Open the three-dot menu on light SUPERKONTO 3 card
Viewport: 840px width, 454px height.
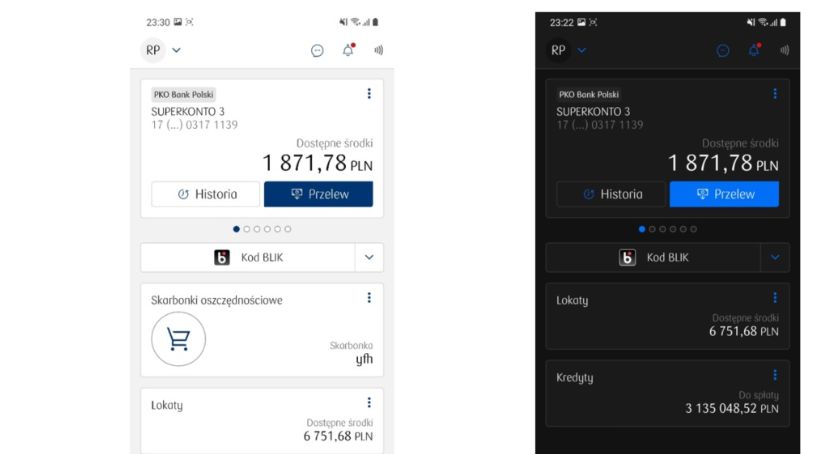(369, 94)
